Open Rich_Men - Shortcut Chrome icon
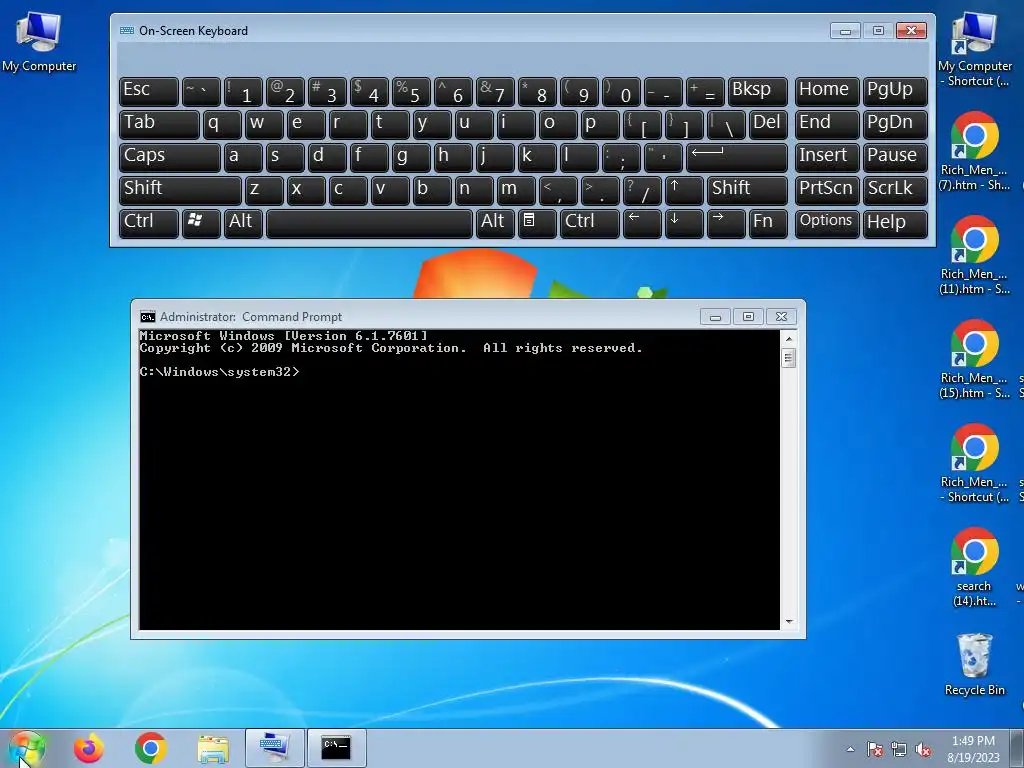 (974, 463)
